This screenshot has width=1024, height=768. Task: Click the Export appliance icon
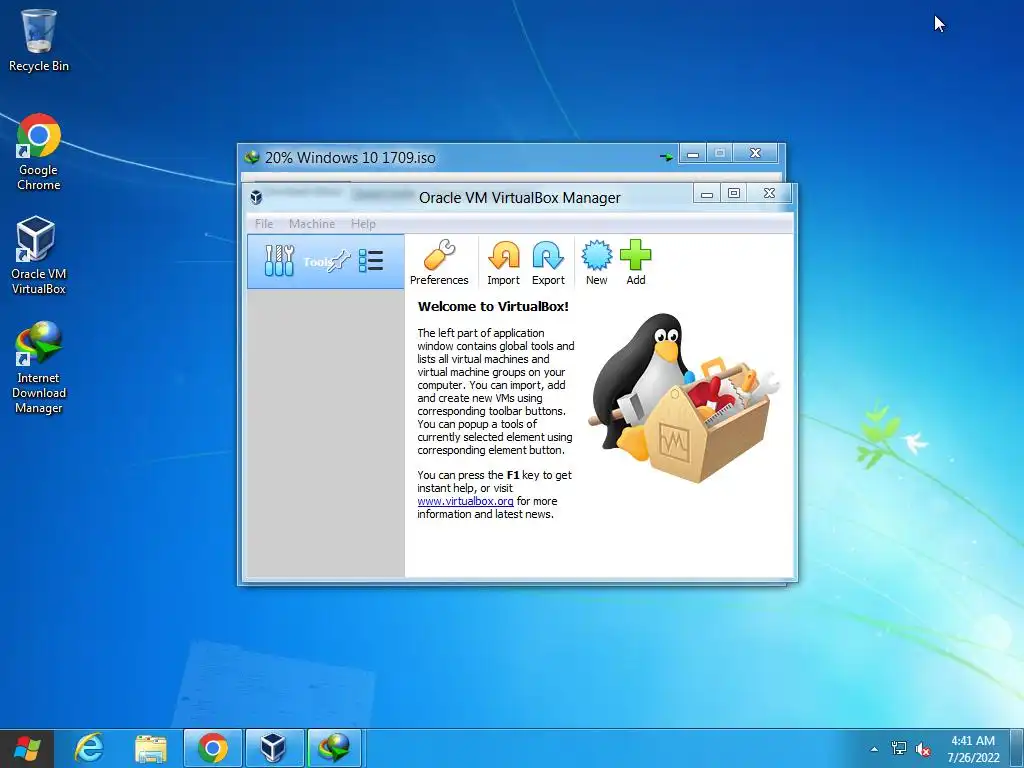[x=548, y=263]
